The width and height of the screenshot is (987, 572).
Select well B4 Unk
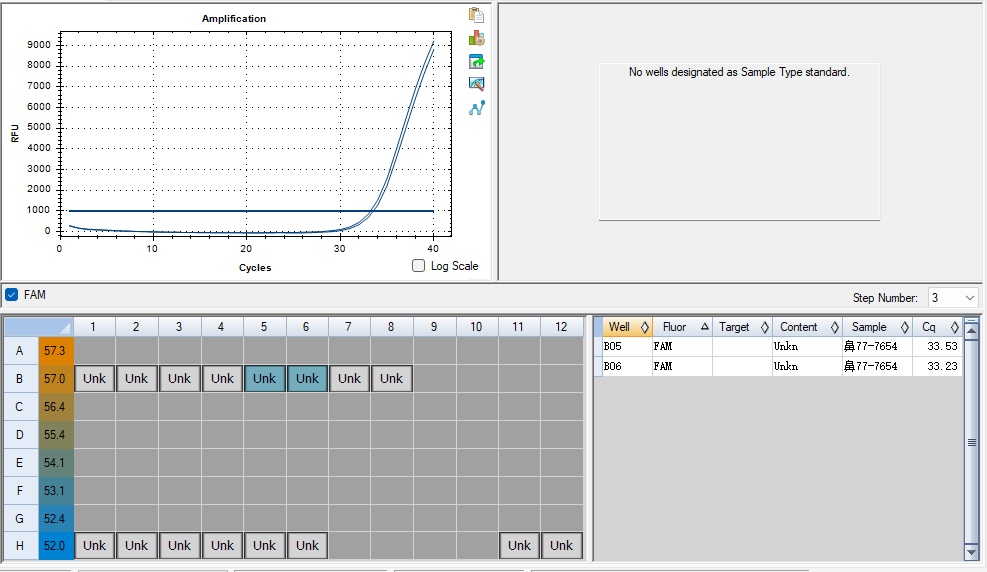tap(222, 379)
